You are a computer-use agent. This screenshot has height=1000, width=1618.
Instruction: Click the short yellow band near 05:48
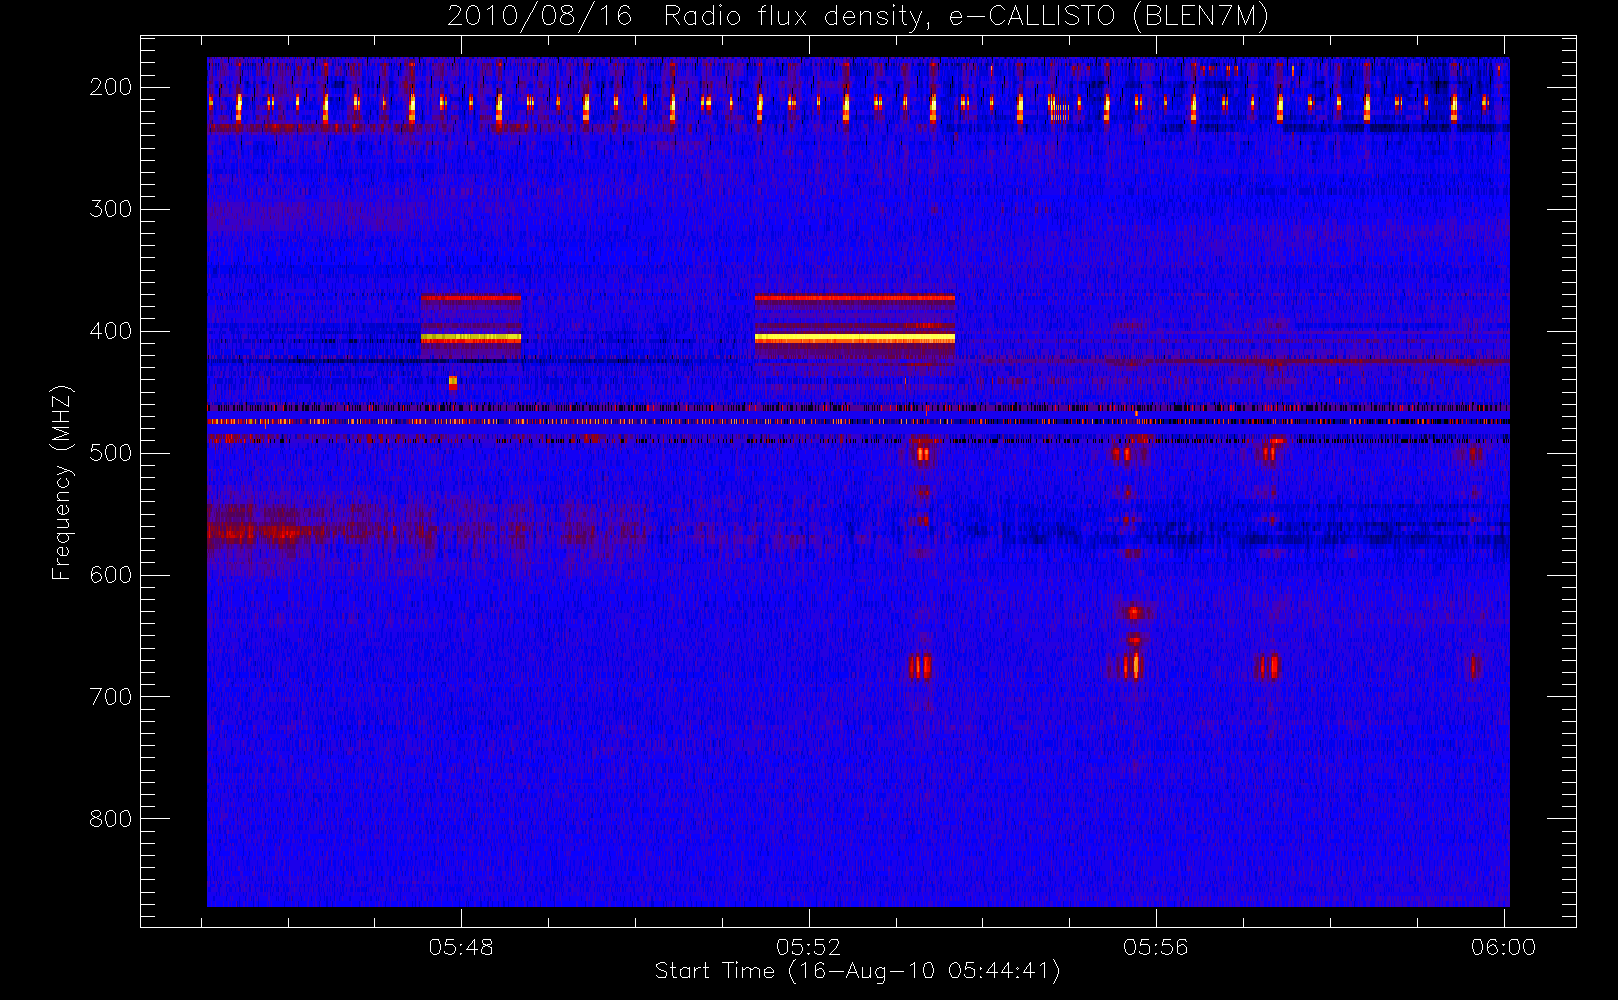(471, 339)
